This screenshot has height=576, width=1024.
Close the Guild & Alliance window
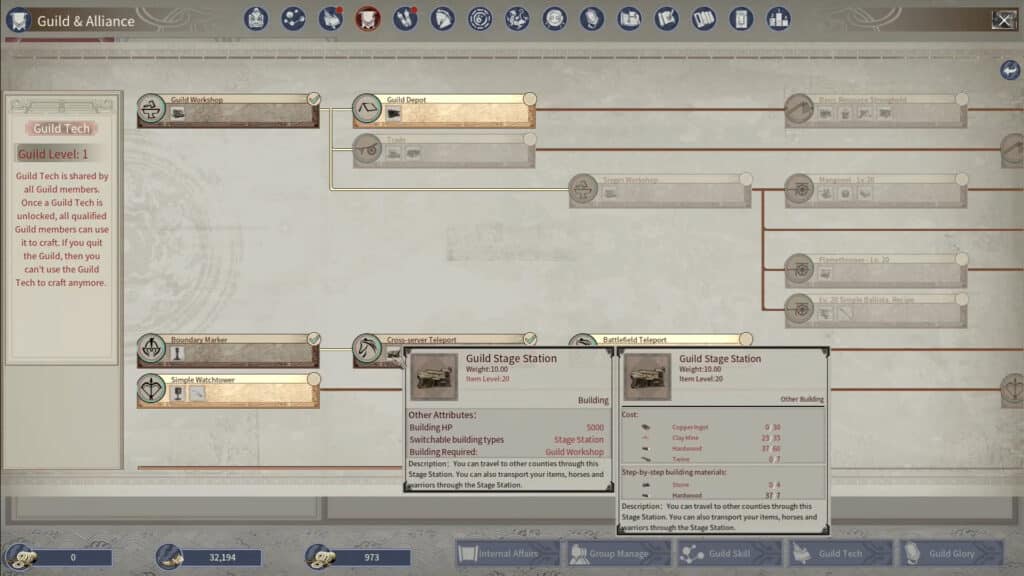click(1004, 20)
